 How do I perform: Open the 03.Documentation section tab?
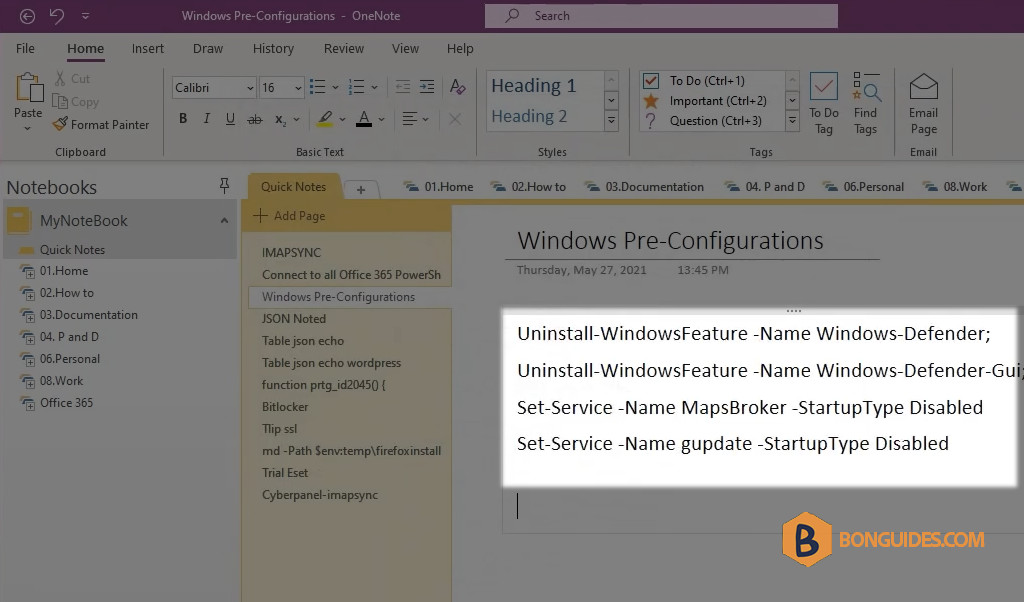point(645,187)
